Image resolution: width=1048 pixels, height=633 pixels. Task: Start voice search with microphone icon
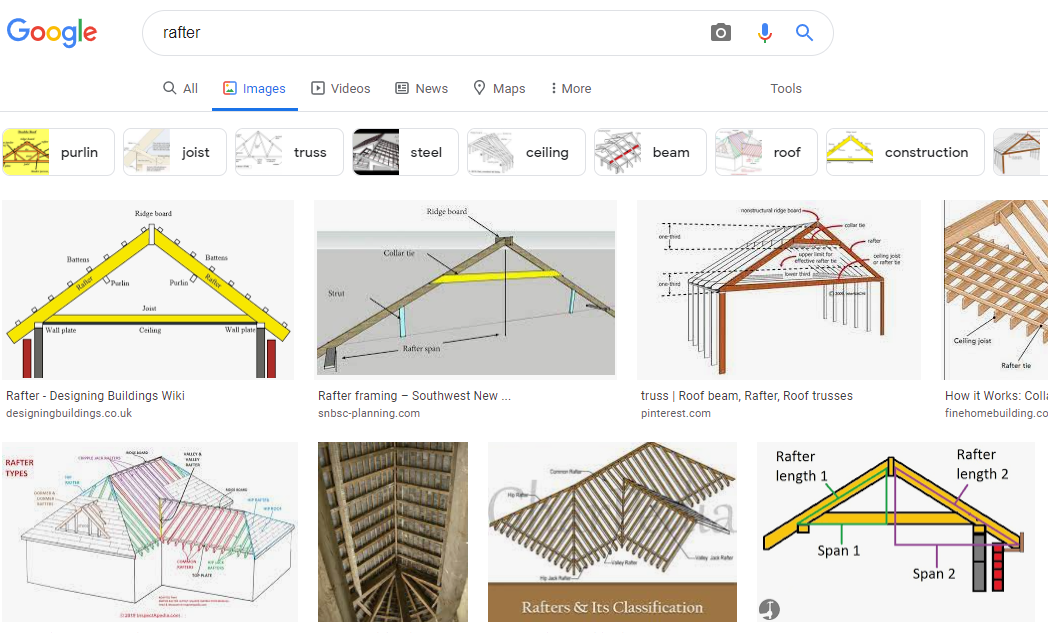click(x=765, y=32)
